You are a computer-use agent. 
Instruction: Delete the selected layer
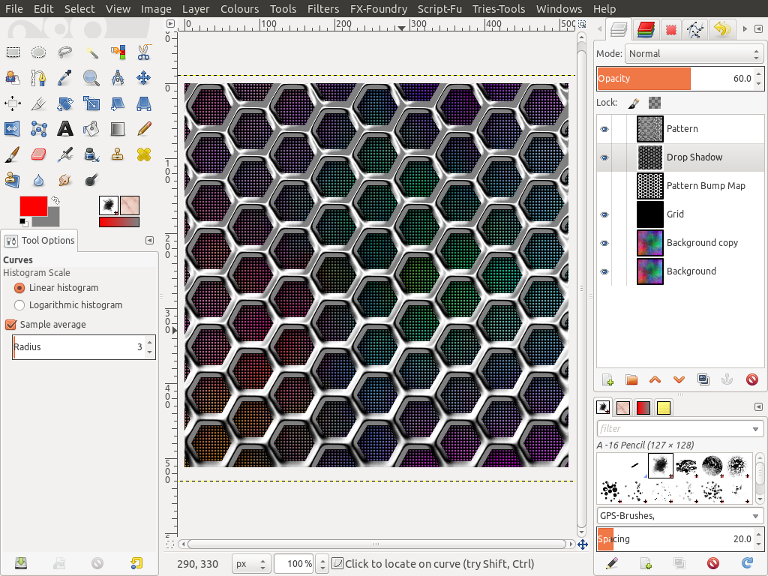coord(752,380)
